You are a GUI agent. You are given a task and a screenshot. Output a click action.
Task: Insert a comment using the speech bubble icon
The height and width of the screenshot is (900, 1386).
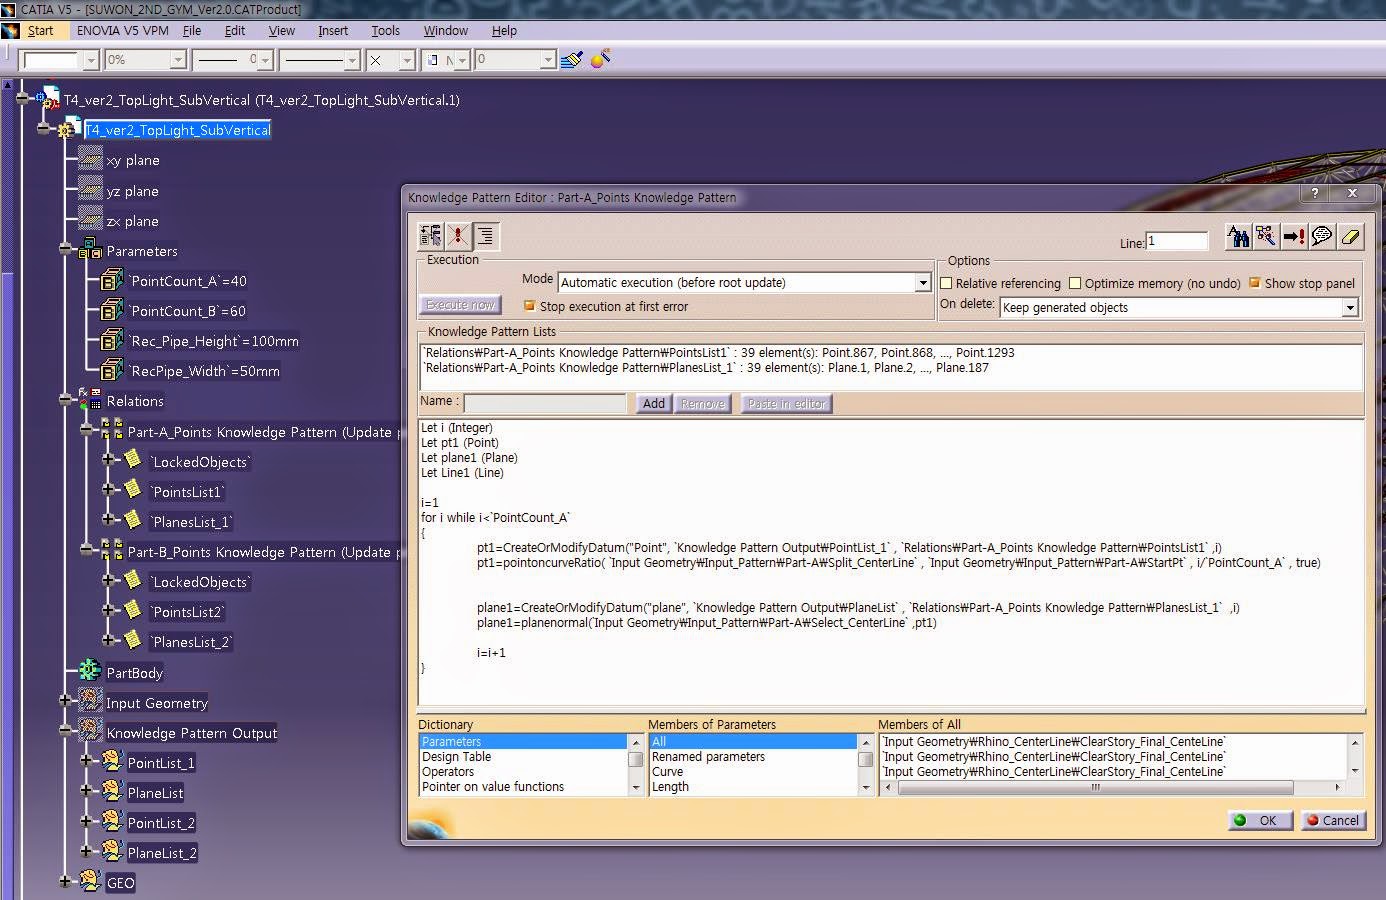click(x=1322, y=237)
